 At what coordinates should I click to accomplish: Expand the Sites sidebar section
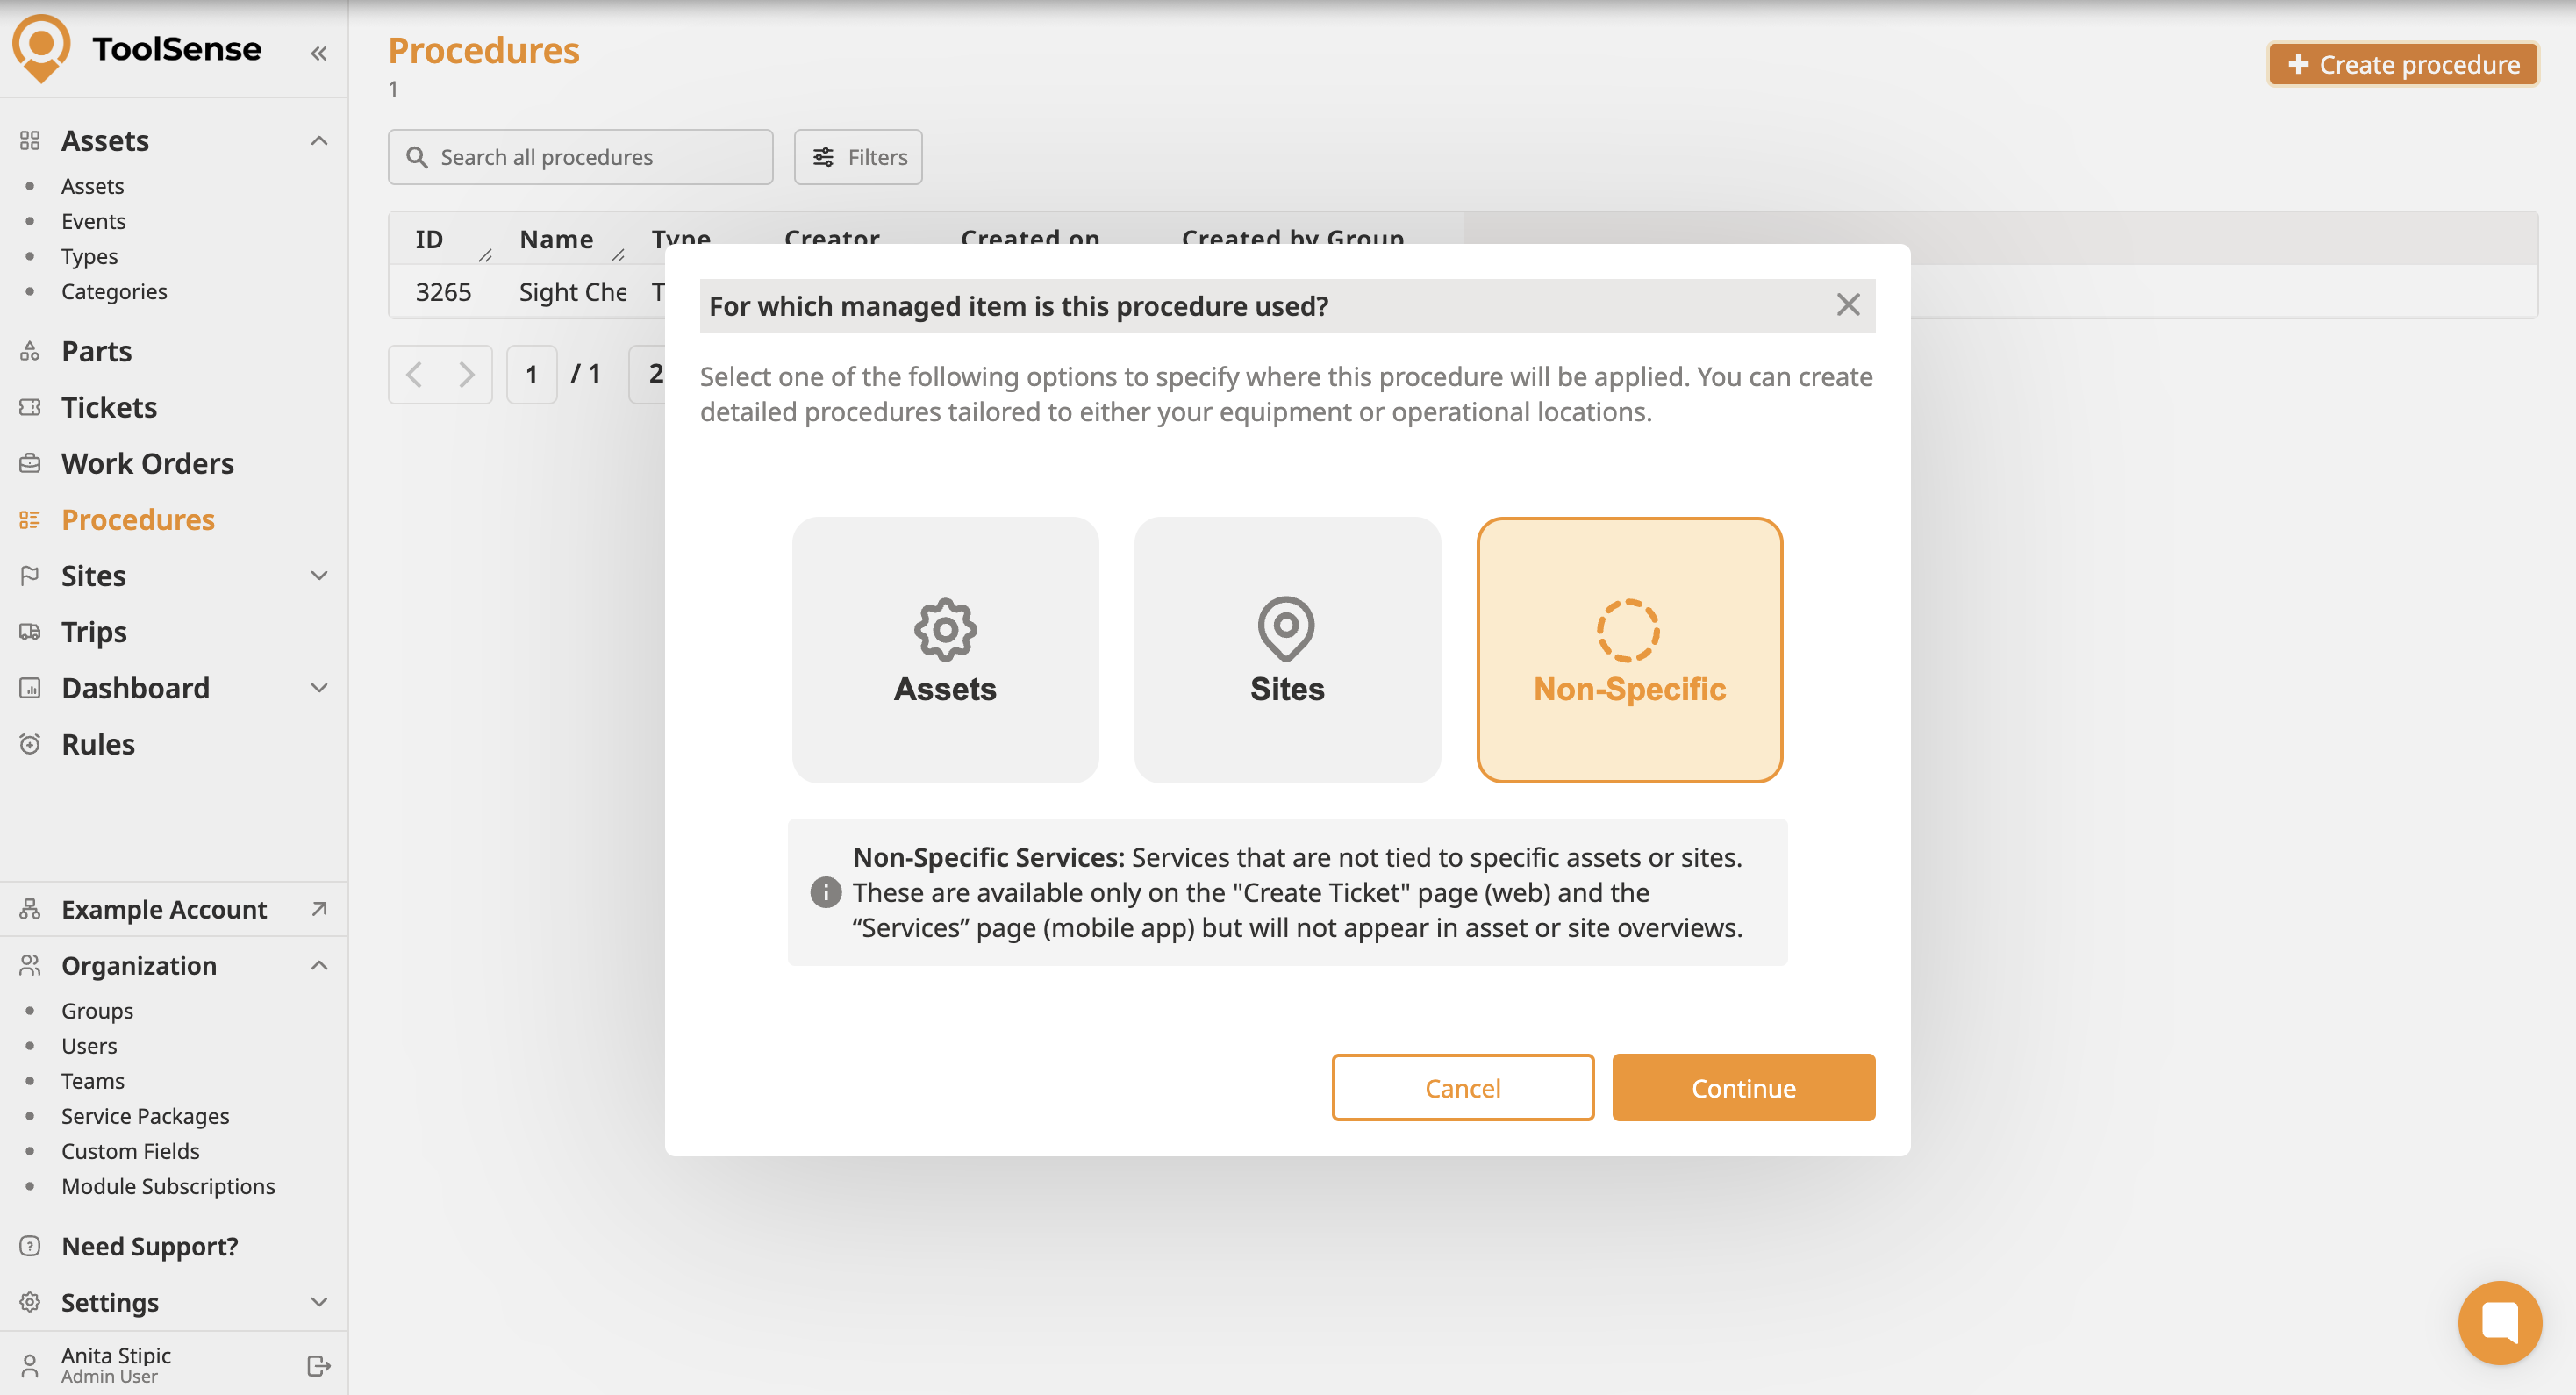pos(319,576)
